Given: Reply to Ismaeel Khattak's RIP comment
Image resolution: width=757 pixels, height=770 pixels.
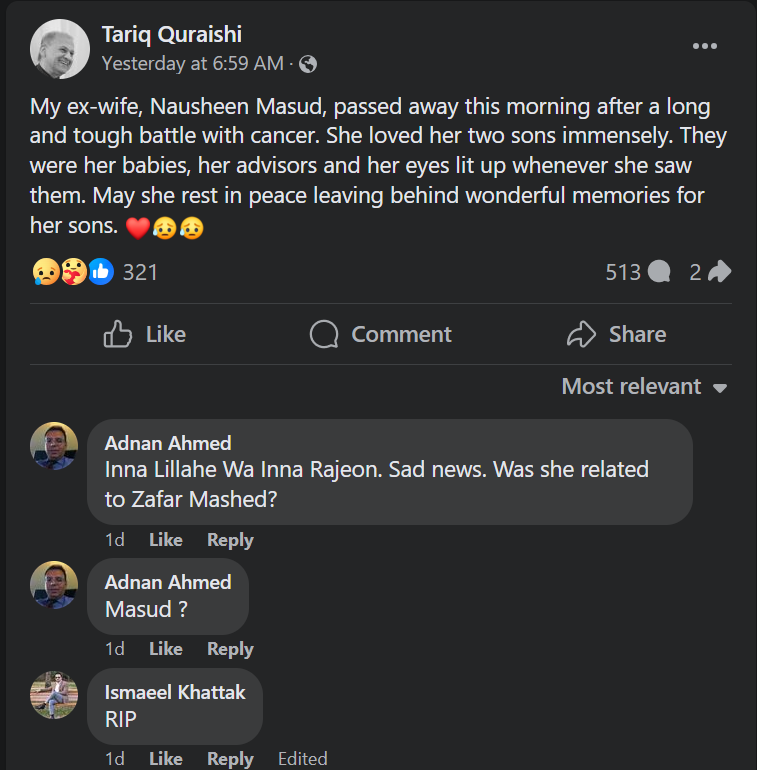Looking at the screenshot, I should coord(230,759).
